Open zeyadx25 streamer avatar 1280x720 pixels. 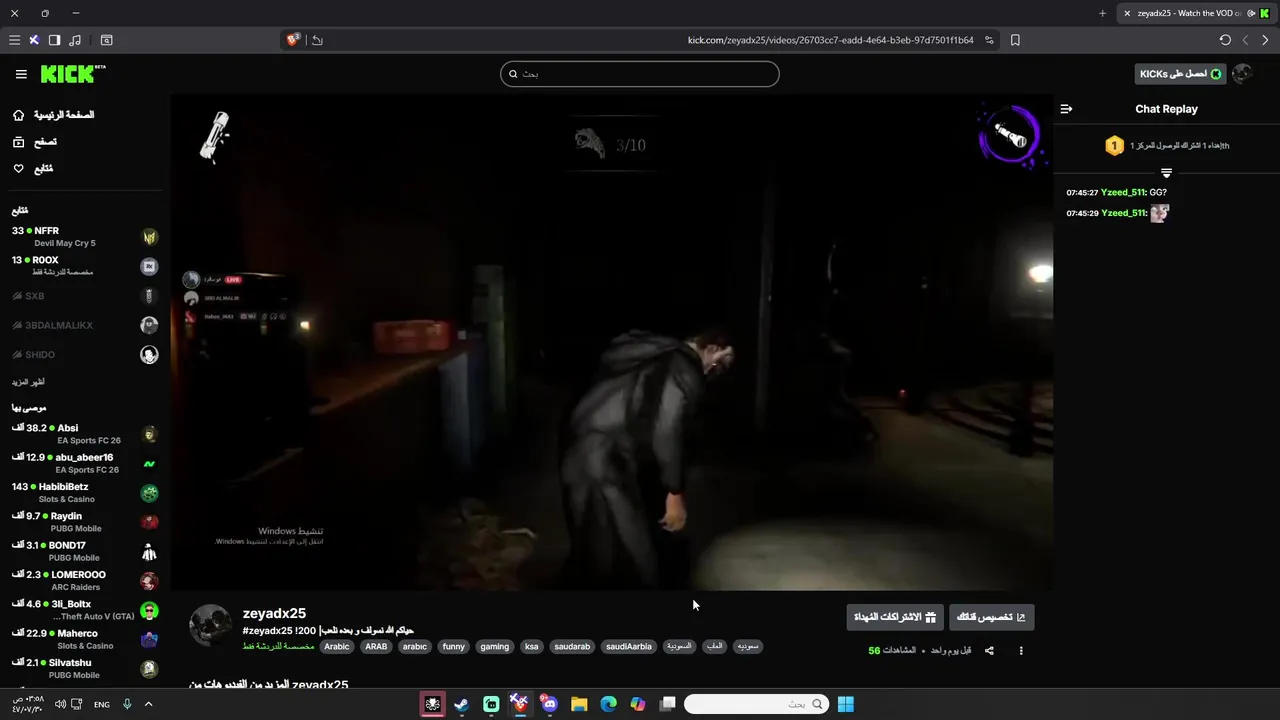(x=210, y=625)
